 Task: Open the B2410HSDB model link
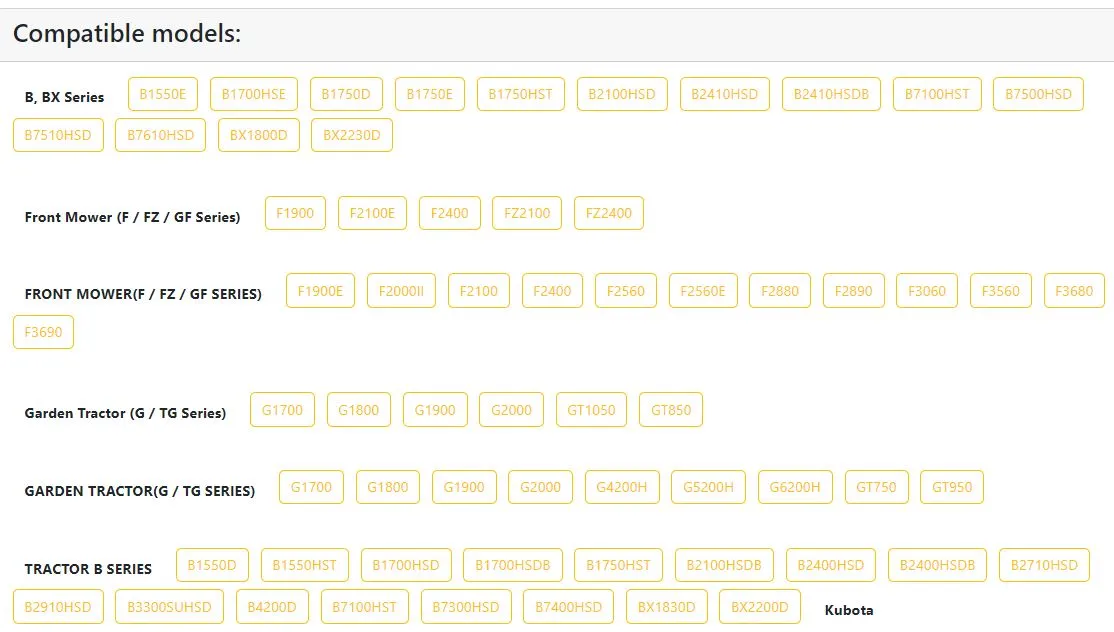(x=831, y=94)
